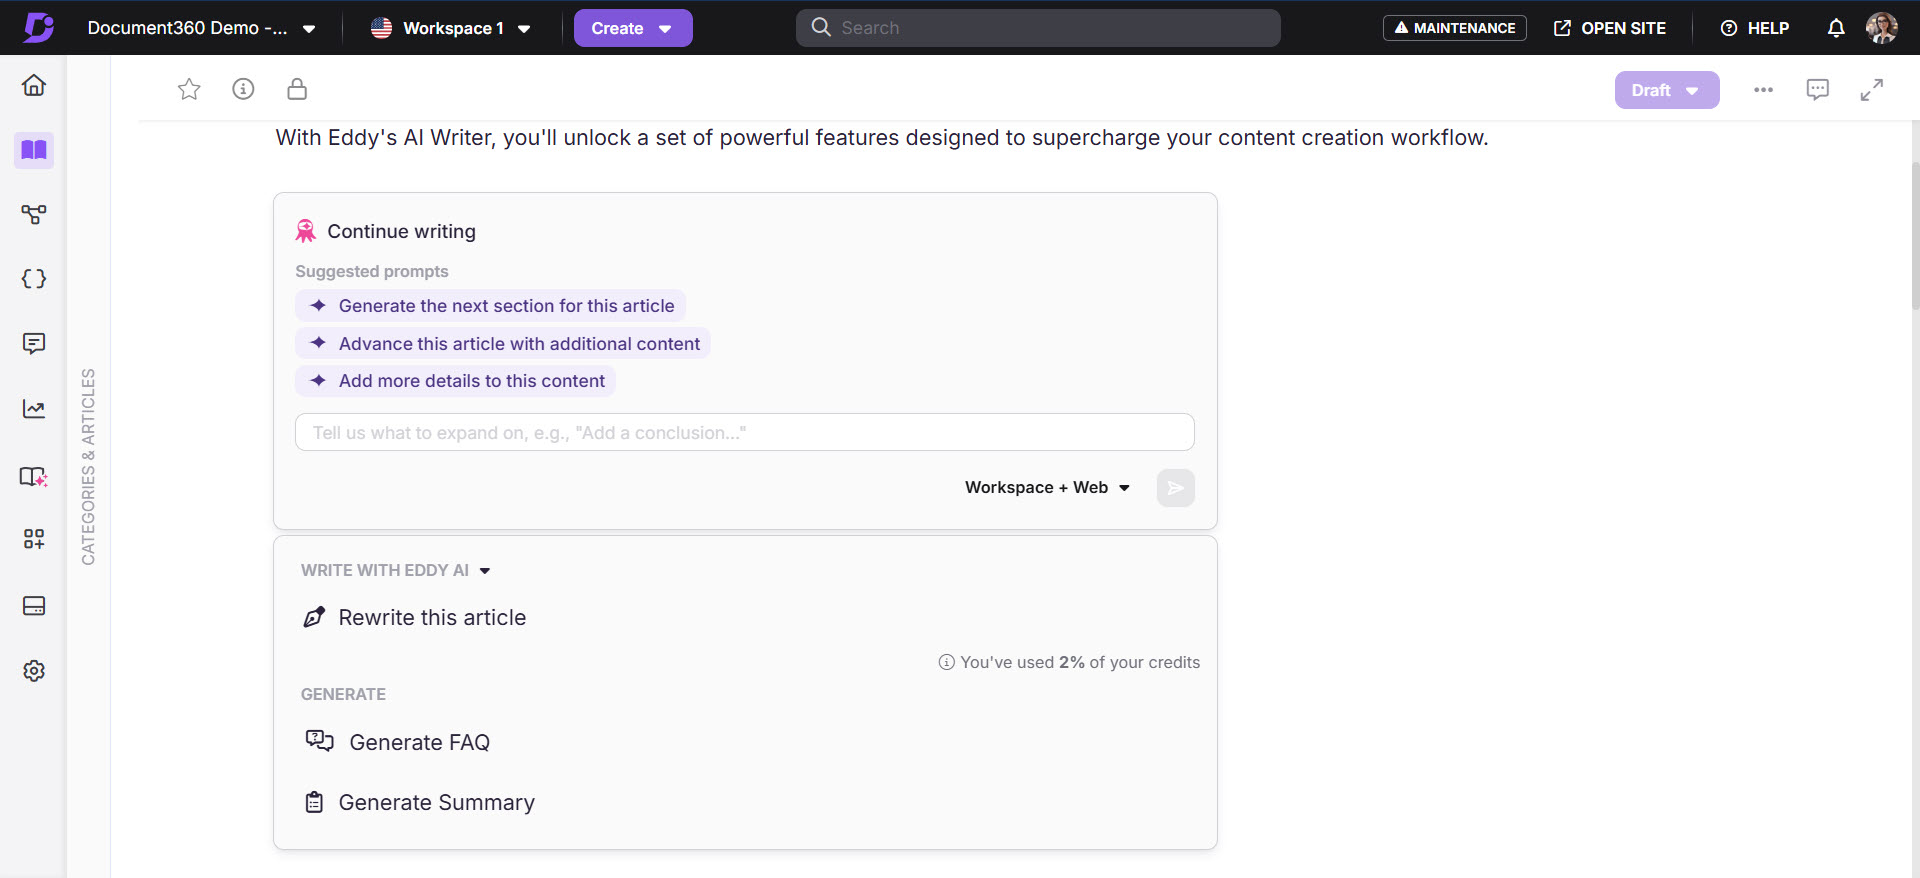
Task: Click the Generate Summary clipboard icon
Action: (314, 802)
